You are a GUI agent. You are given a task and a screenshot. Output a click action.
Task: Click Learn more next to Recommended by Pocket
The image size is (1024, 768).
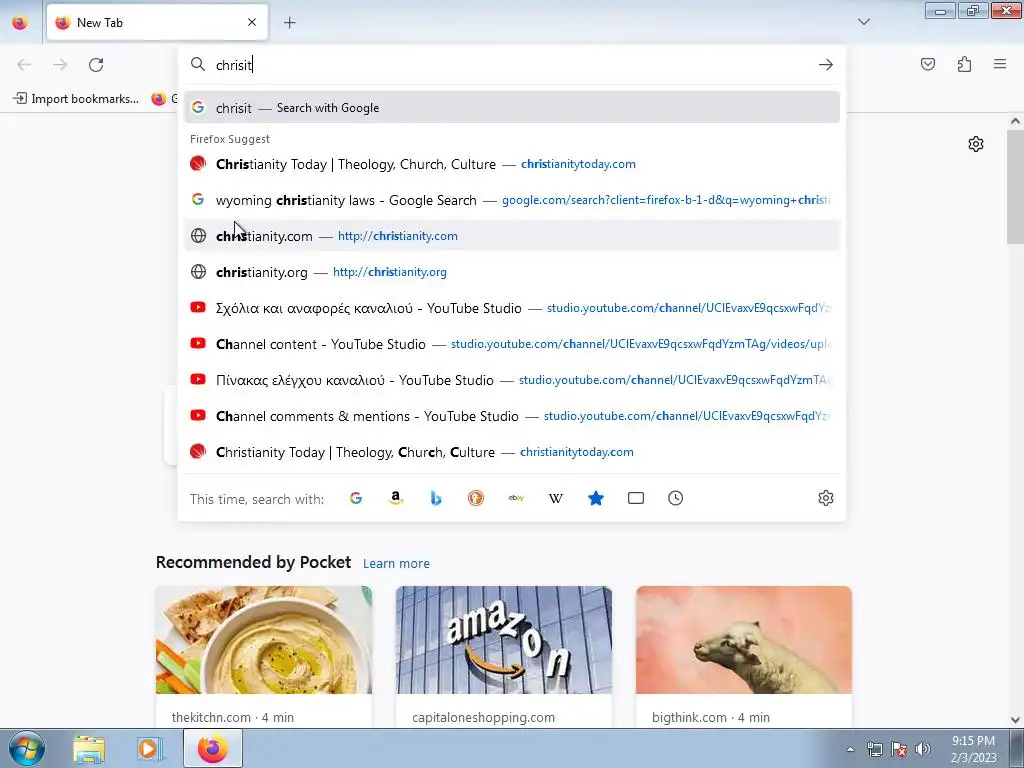click(x=396, y=563)
